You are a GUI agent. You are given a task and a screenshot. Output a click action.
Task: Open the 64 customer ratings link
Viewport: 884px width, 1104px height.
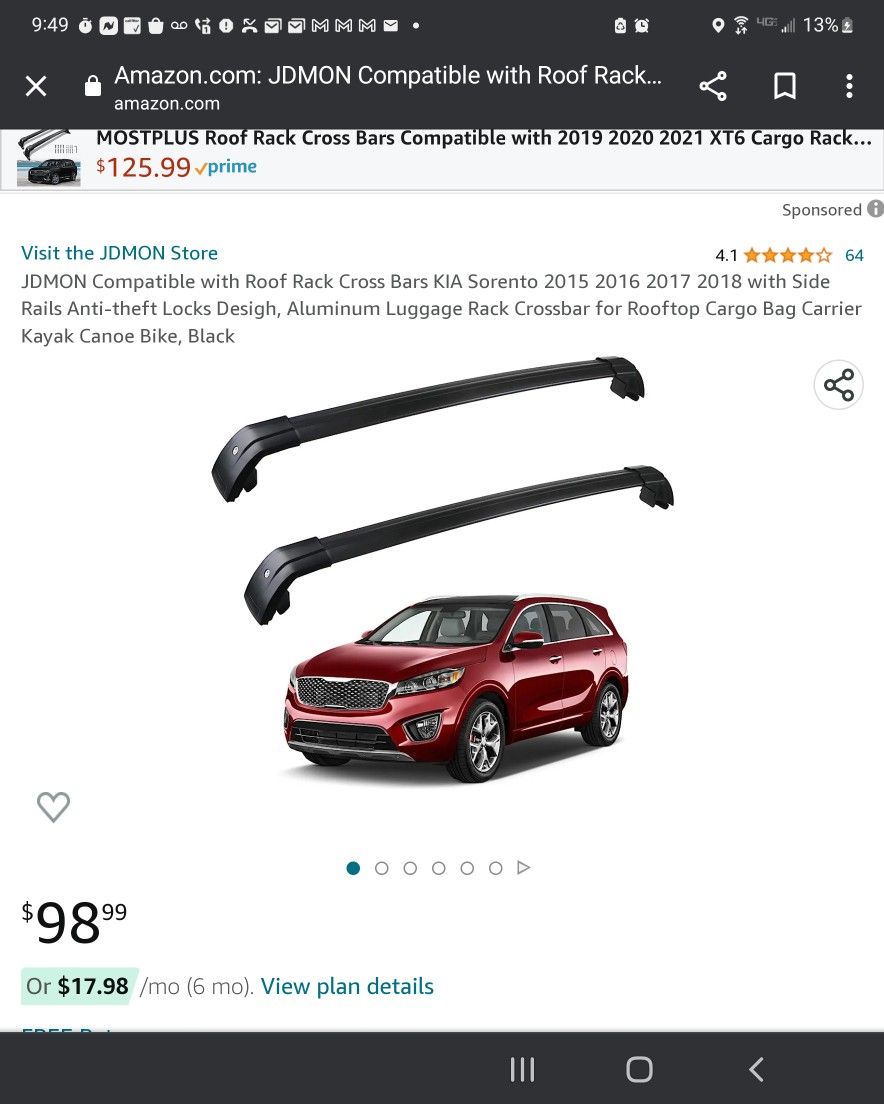[854, 255]
